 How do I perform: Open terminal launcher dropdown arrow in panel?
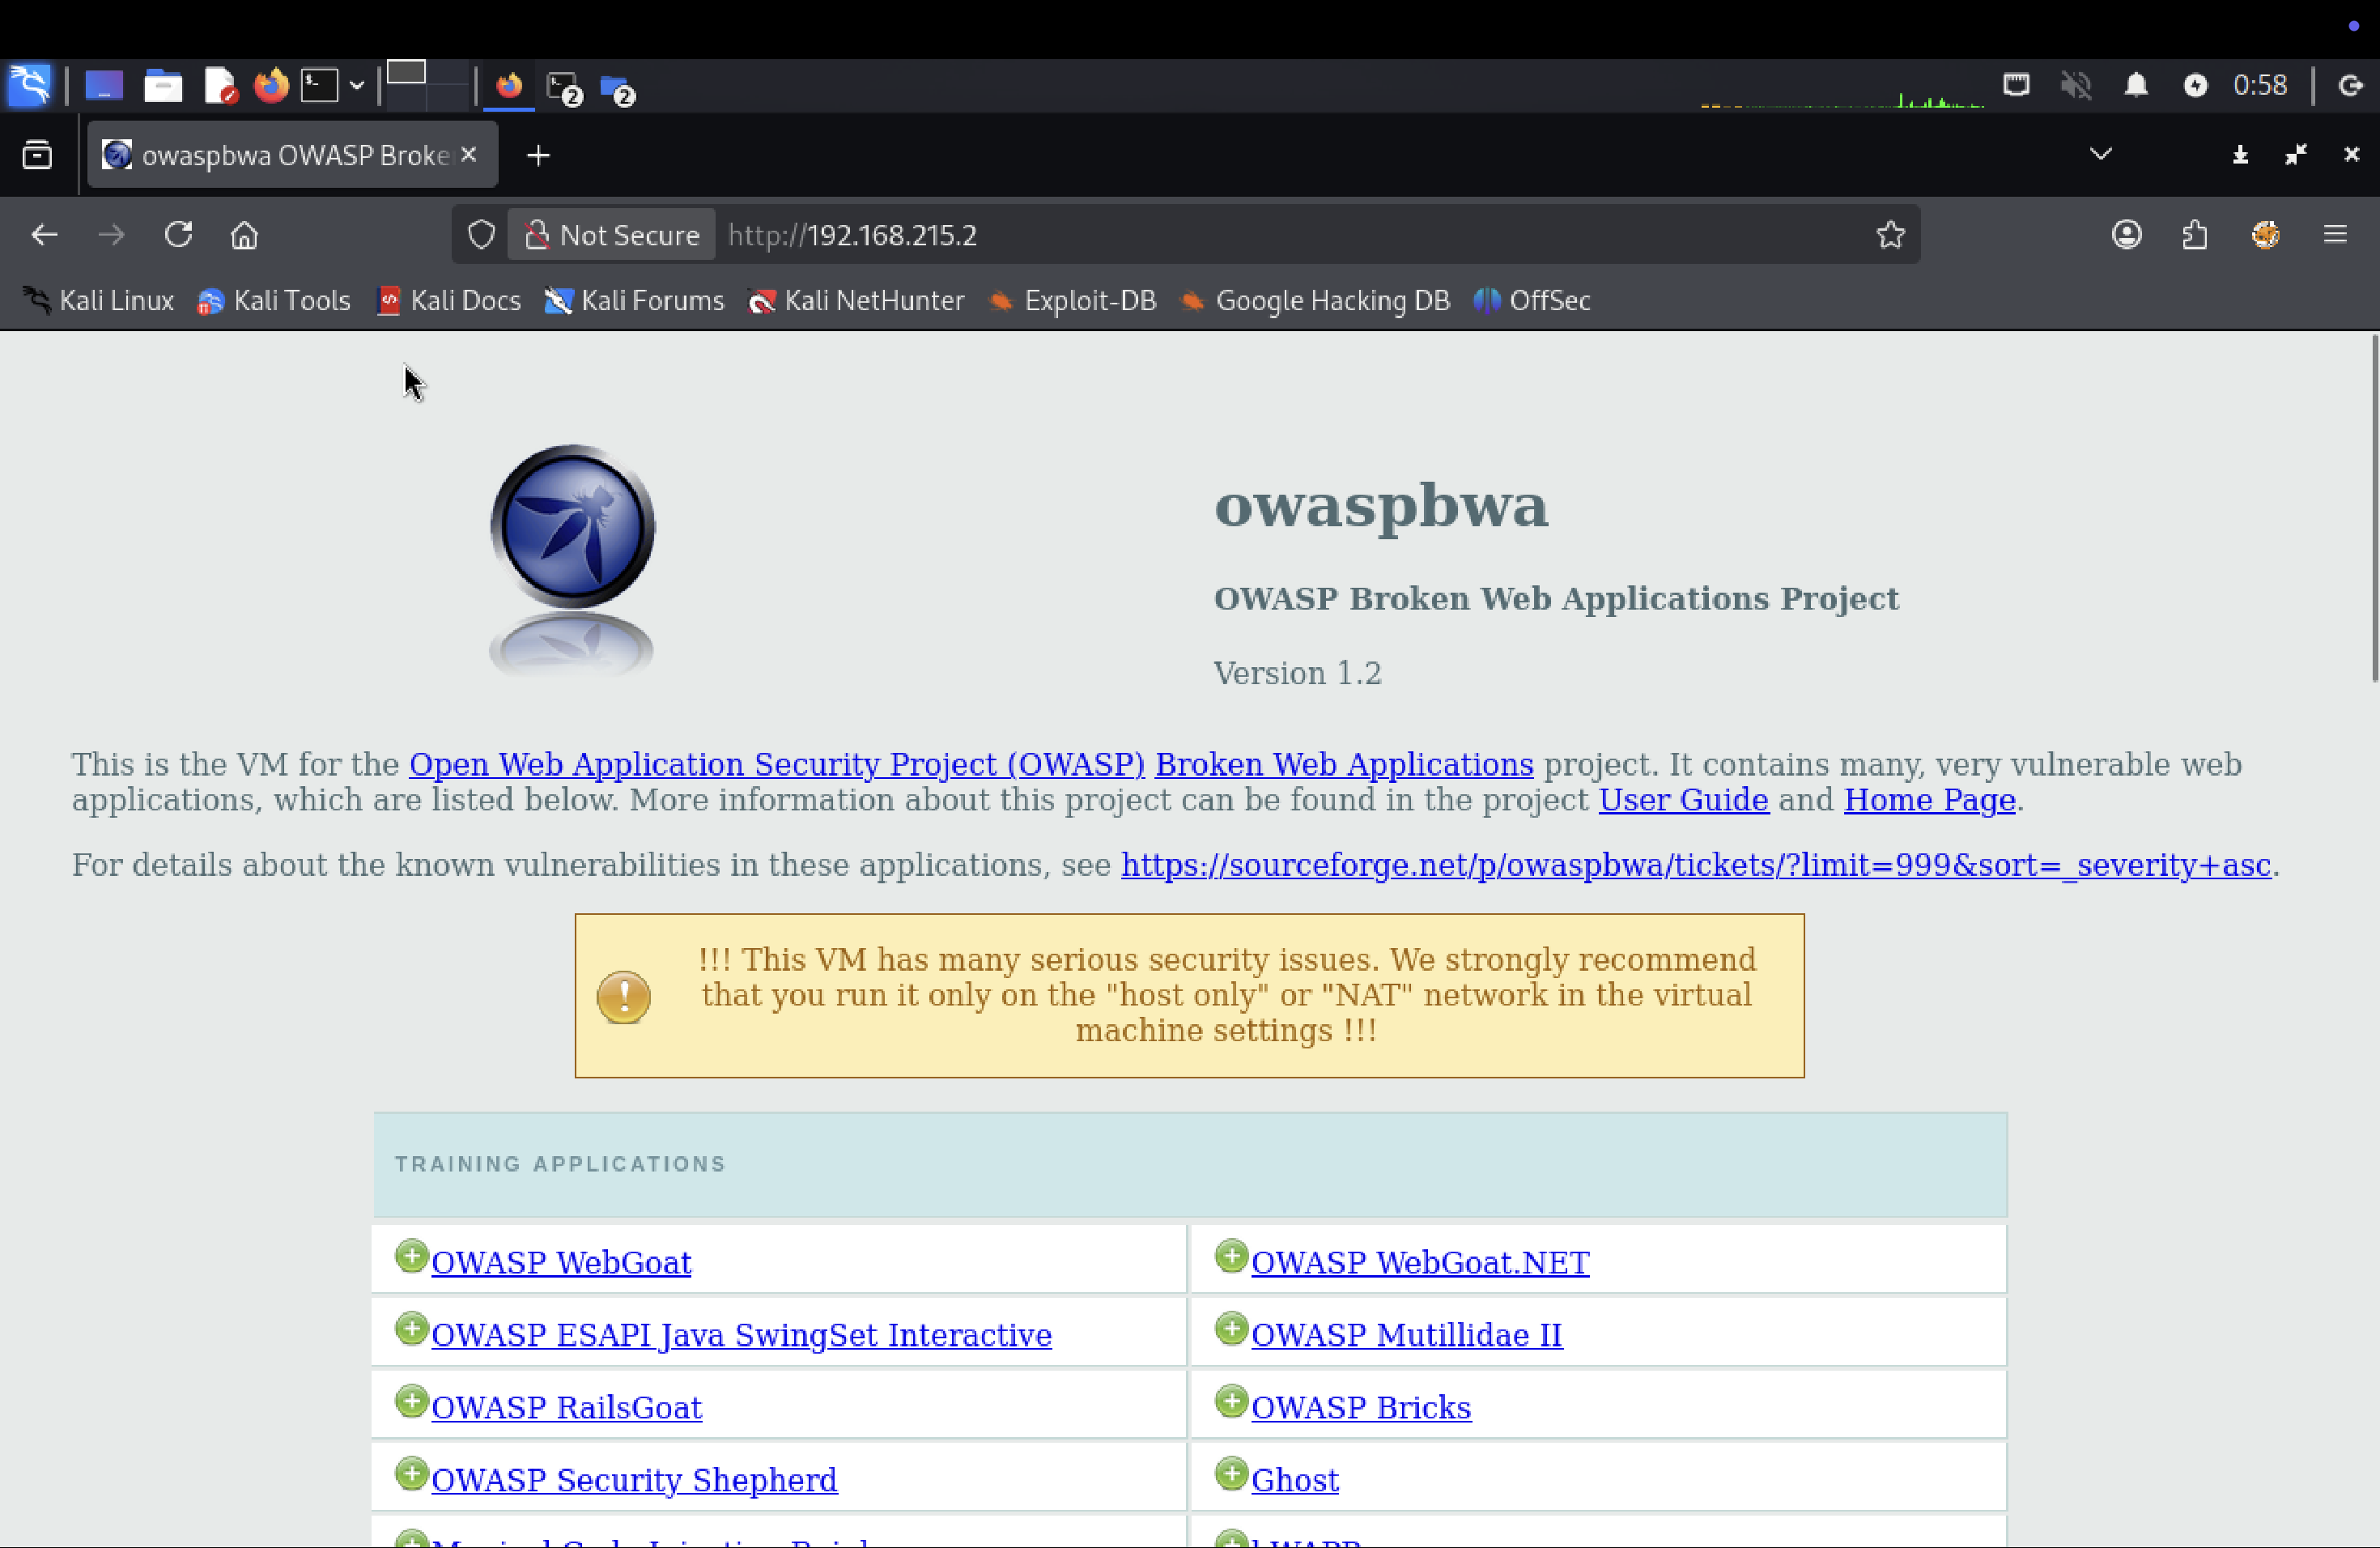coord(357,86)
